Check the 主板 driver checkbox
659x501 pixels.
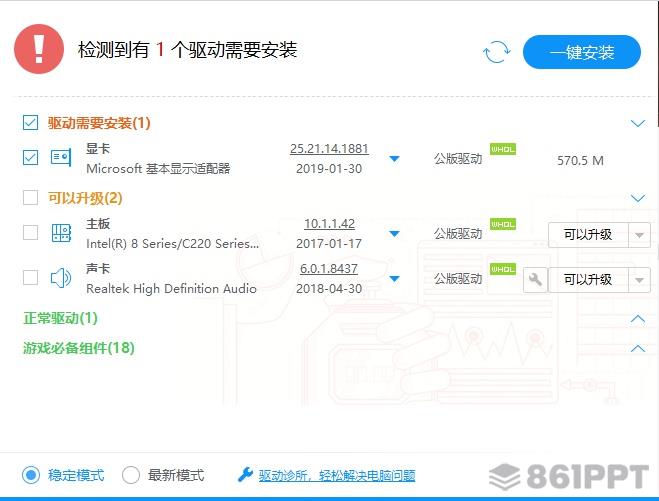(30, 232)
